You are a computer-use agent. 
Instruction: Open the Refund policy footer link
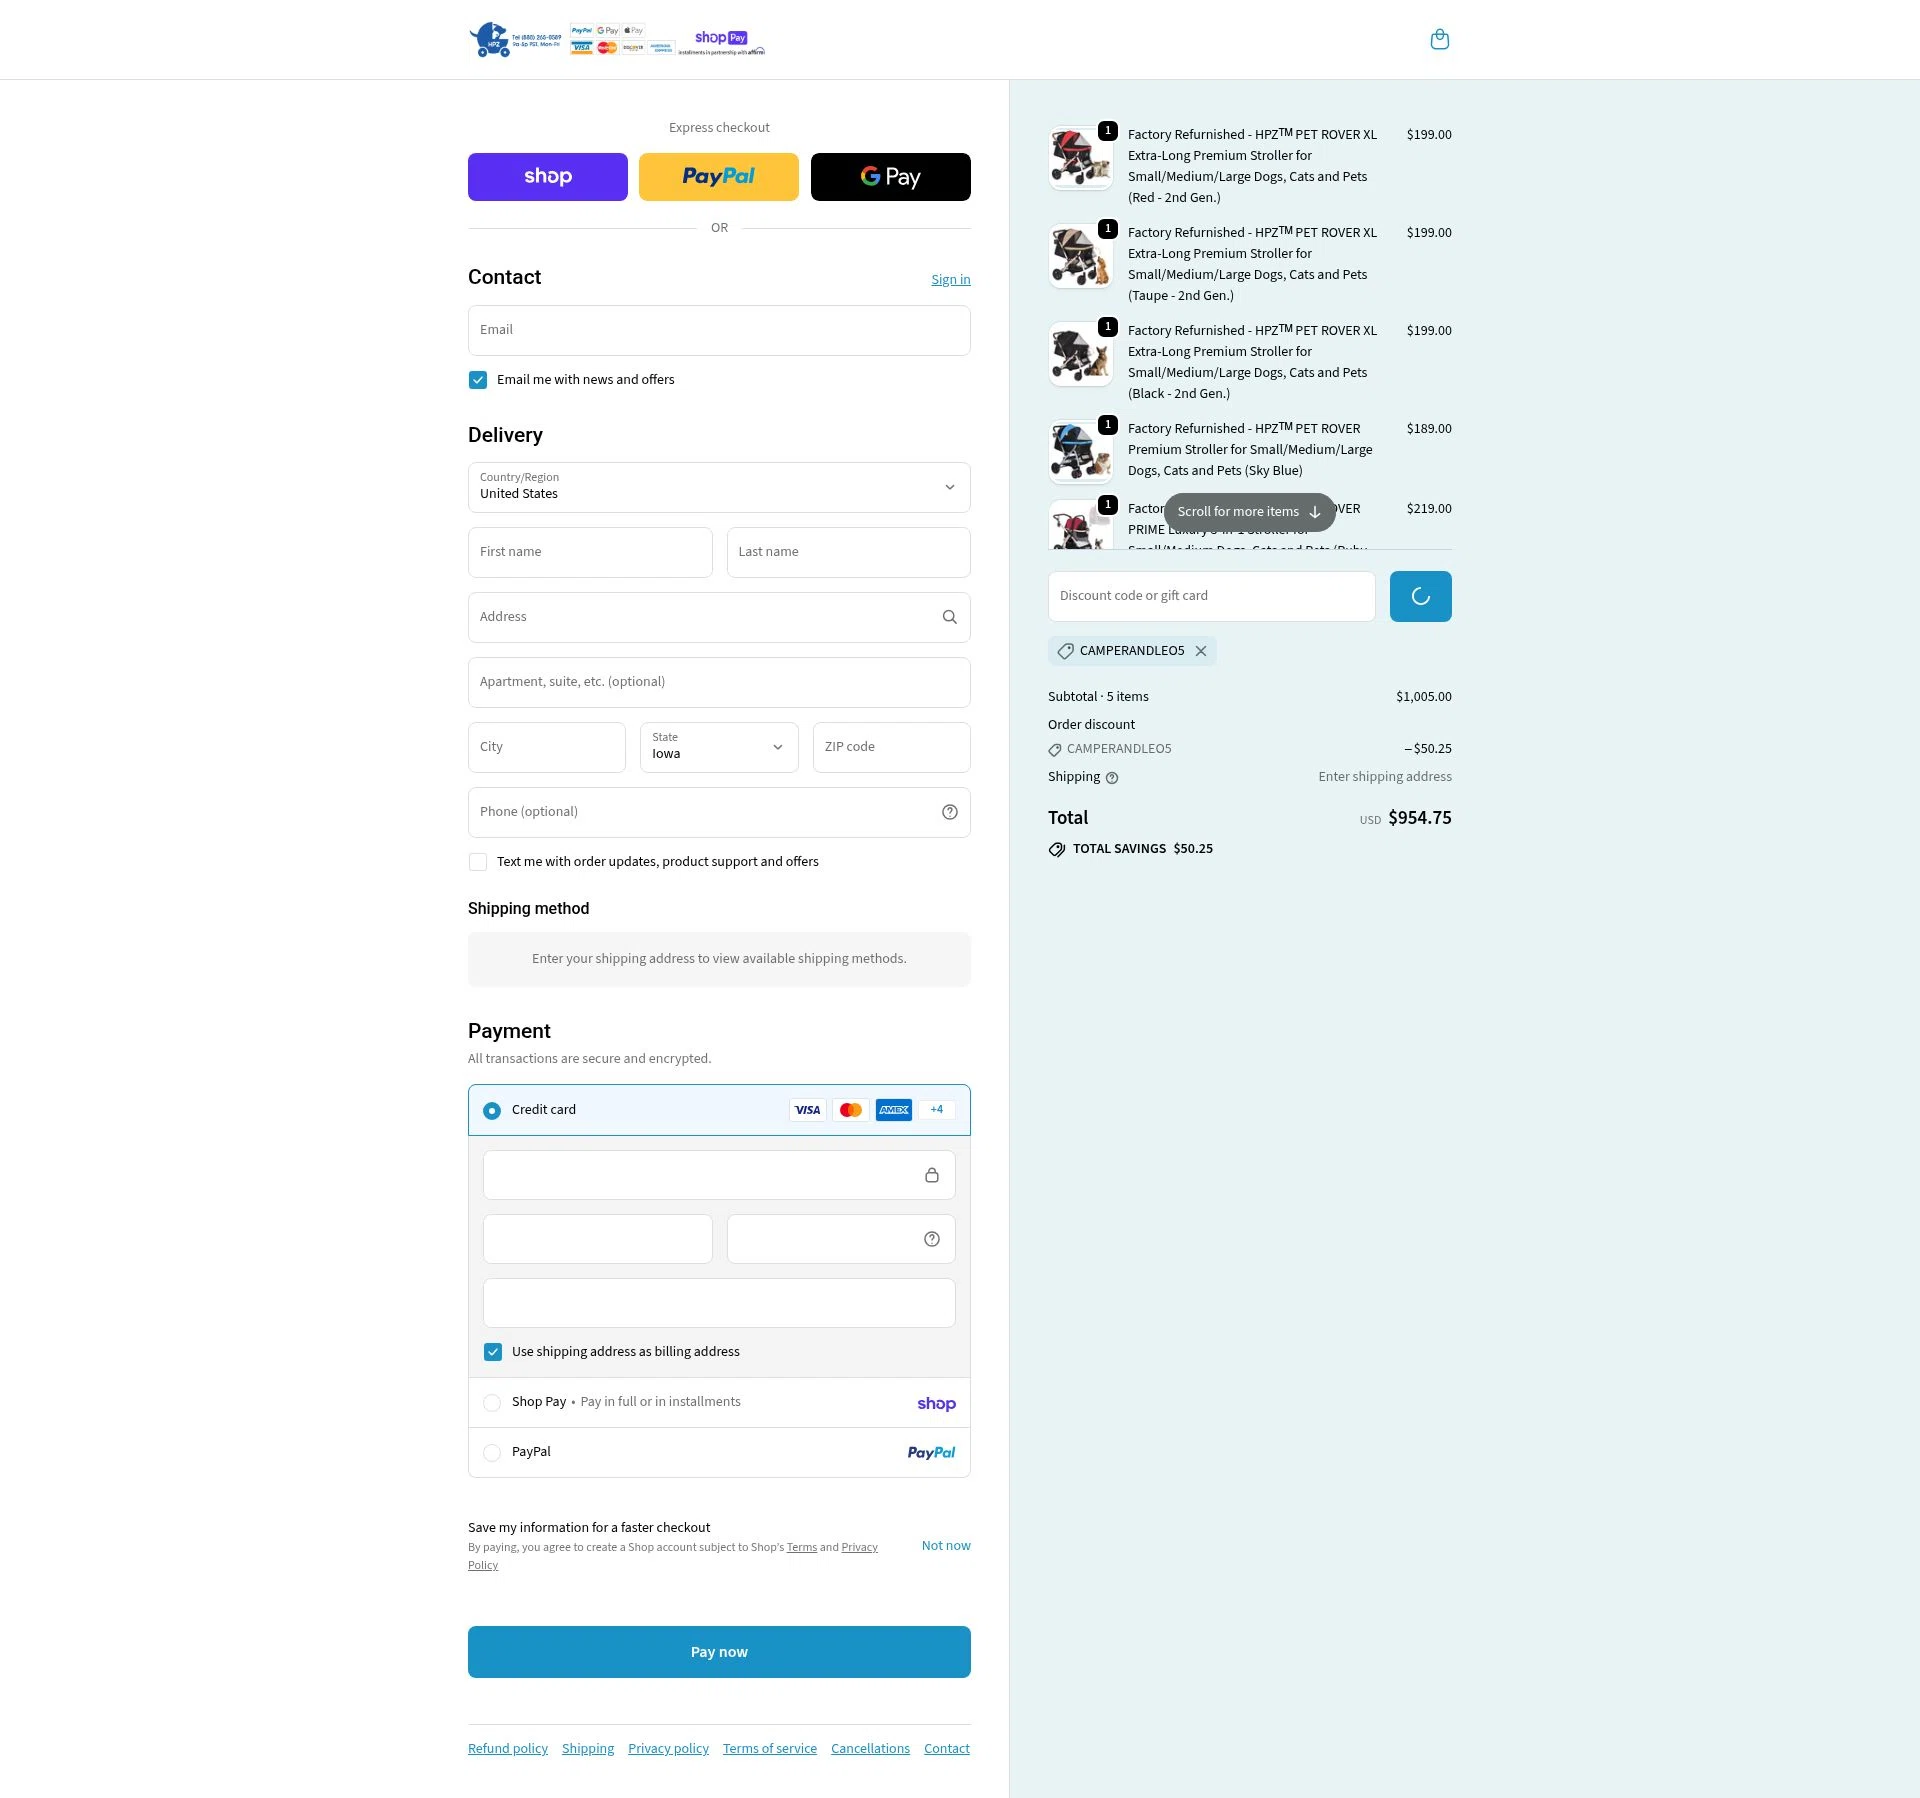click(508, 1749)
